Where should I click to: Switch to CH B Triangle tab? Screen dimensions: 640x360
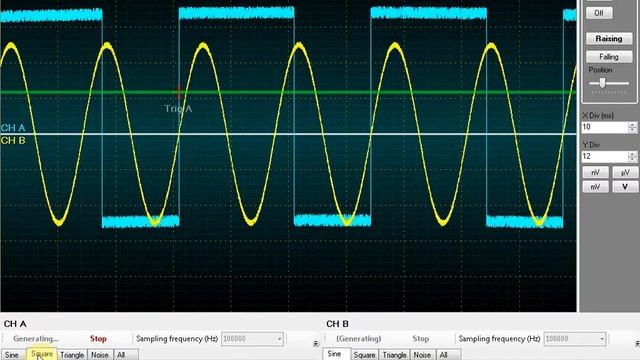pyautogui.click(x=394, y=355)
